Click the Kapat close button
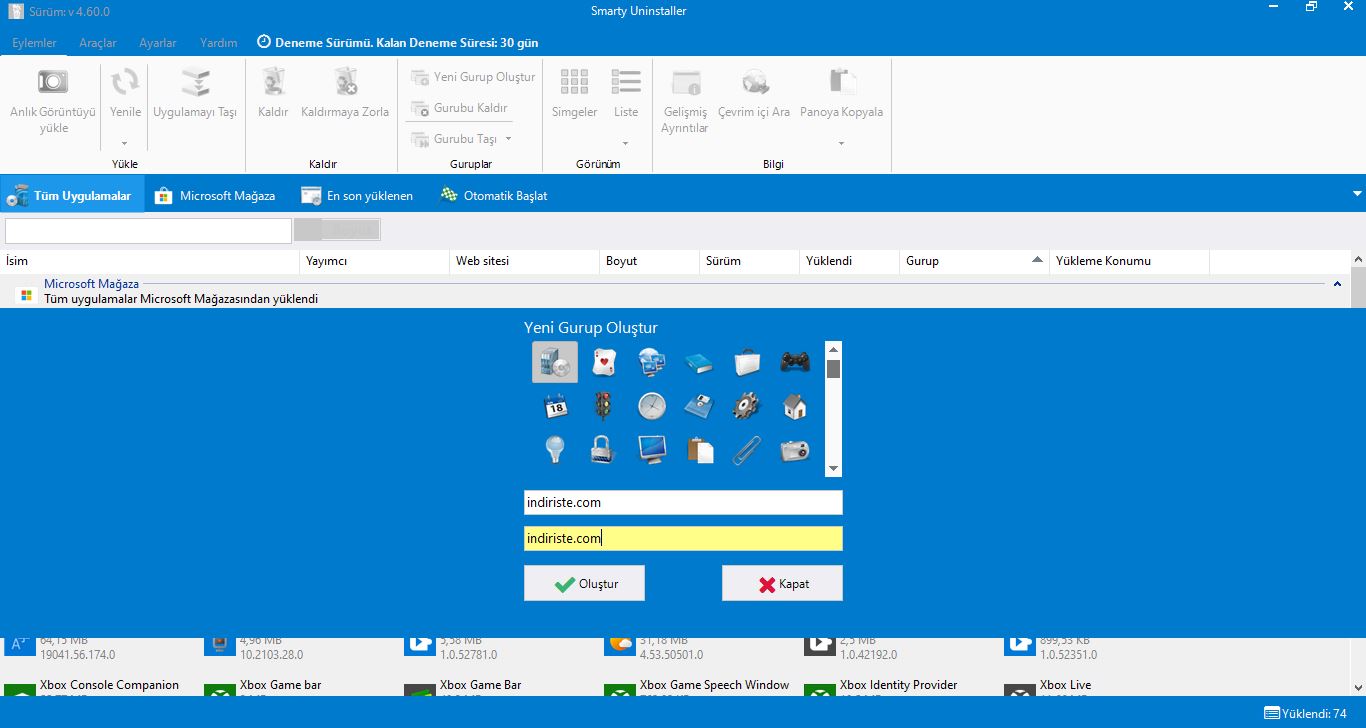The height and width of the screenshot is (728, 1366). click(782, 583)
